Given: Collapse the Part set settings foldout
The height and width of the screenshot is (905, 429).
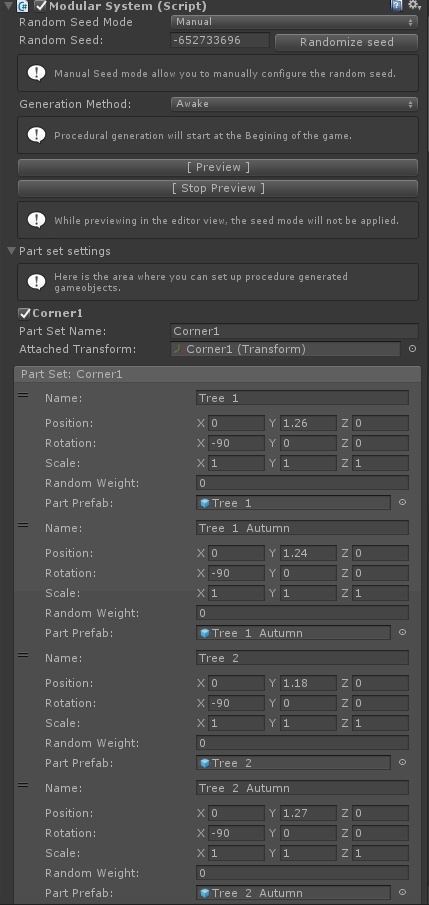Looking at the screenshot, I should point(12,251).
